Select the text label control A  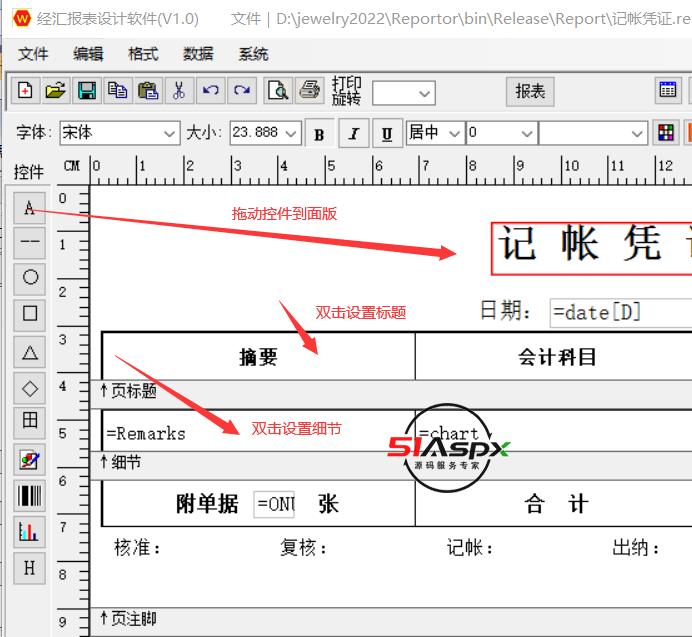[x=30, y=207]
